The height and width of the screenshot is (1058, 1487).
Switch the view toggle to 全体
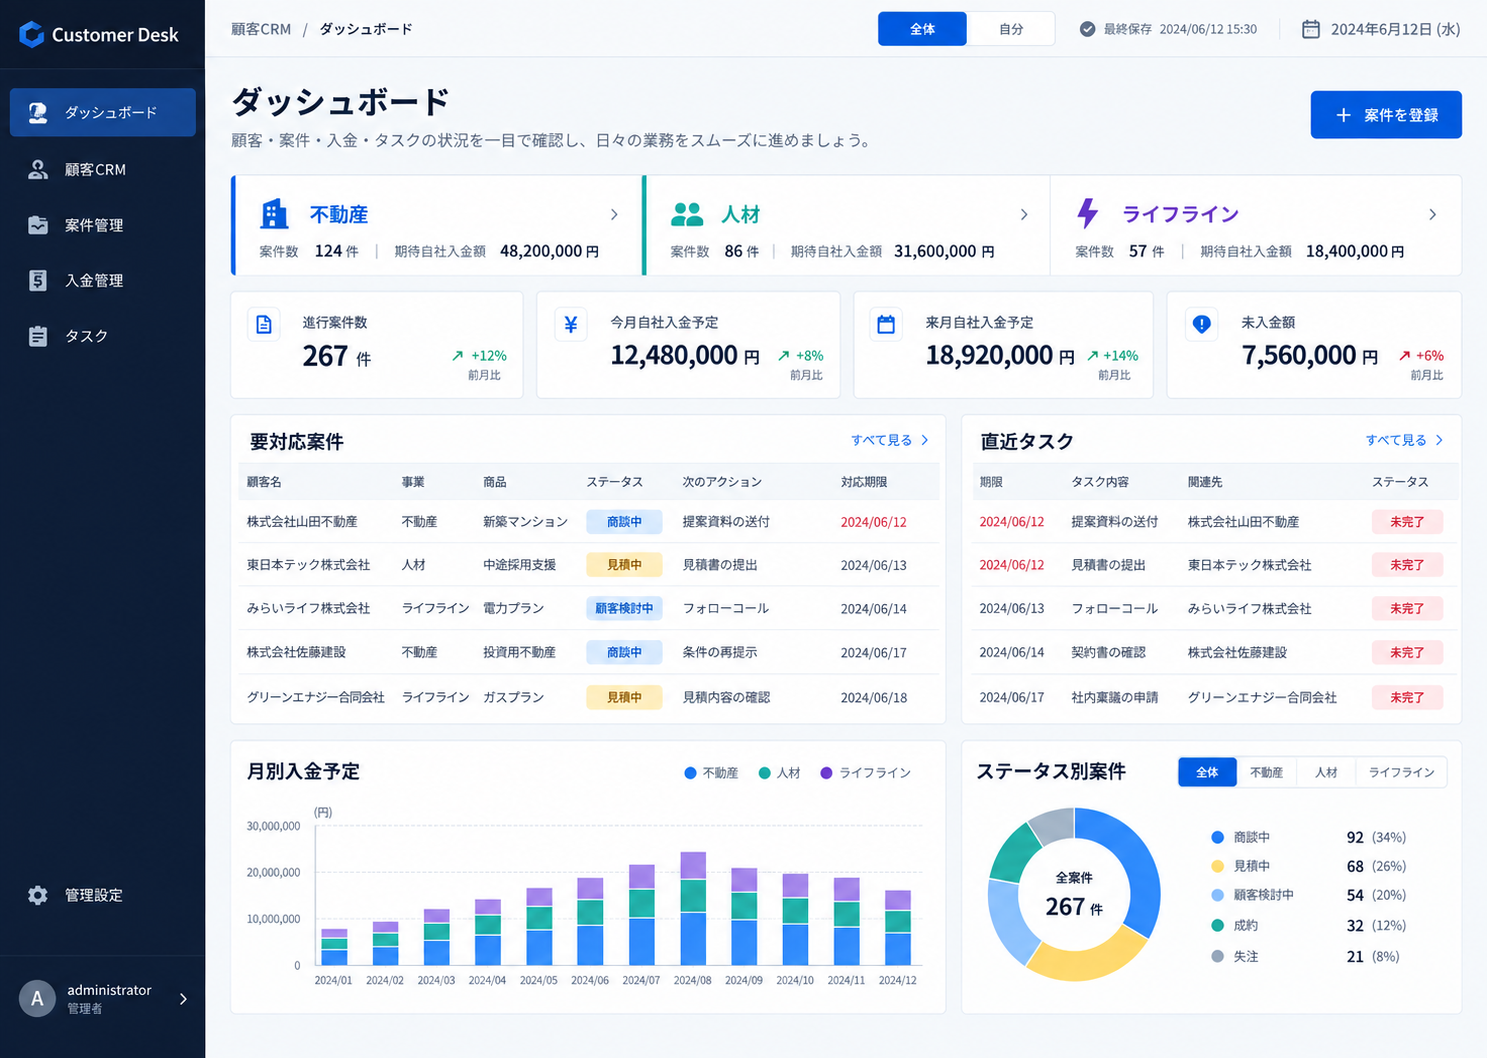coord(922,29)
